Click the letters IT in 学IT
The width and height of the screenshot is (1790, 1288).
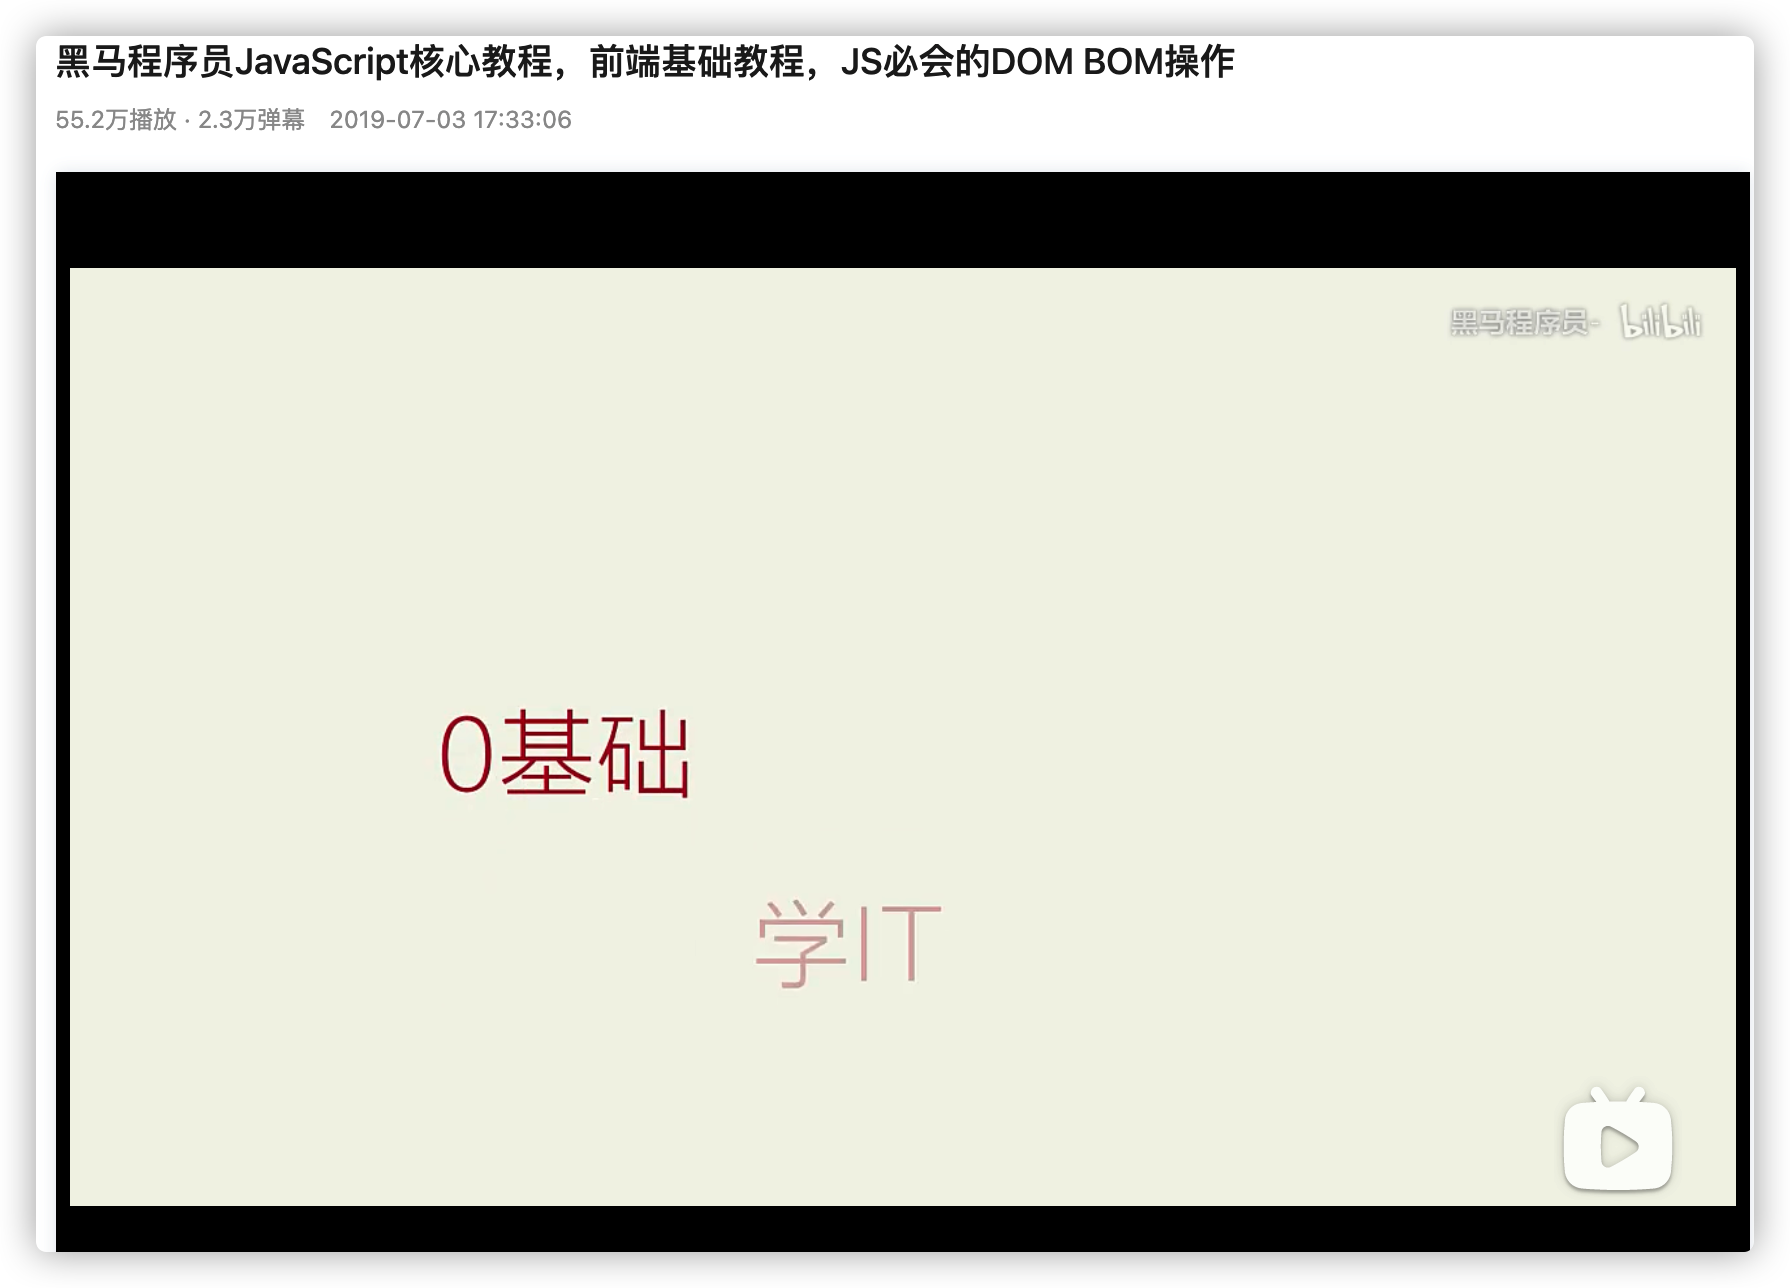click(x=900, y=943)
